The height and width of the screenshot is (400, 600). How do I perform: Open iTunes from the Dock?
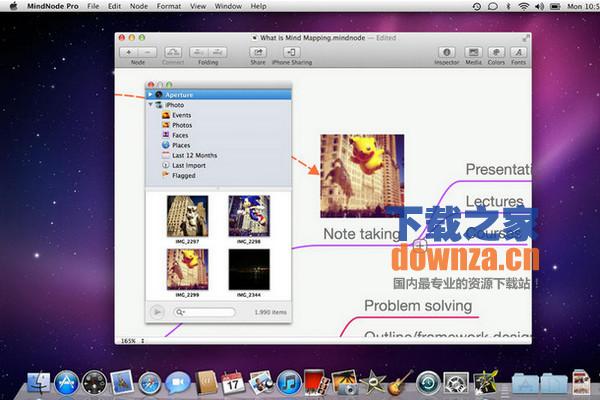pos(289,383)
